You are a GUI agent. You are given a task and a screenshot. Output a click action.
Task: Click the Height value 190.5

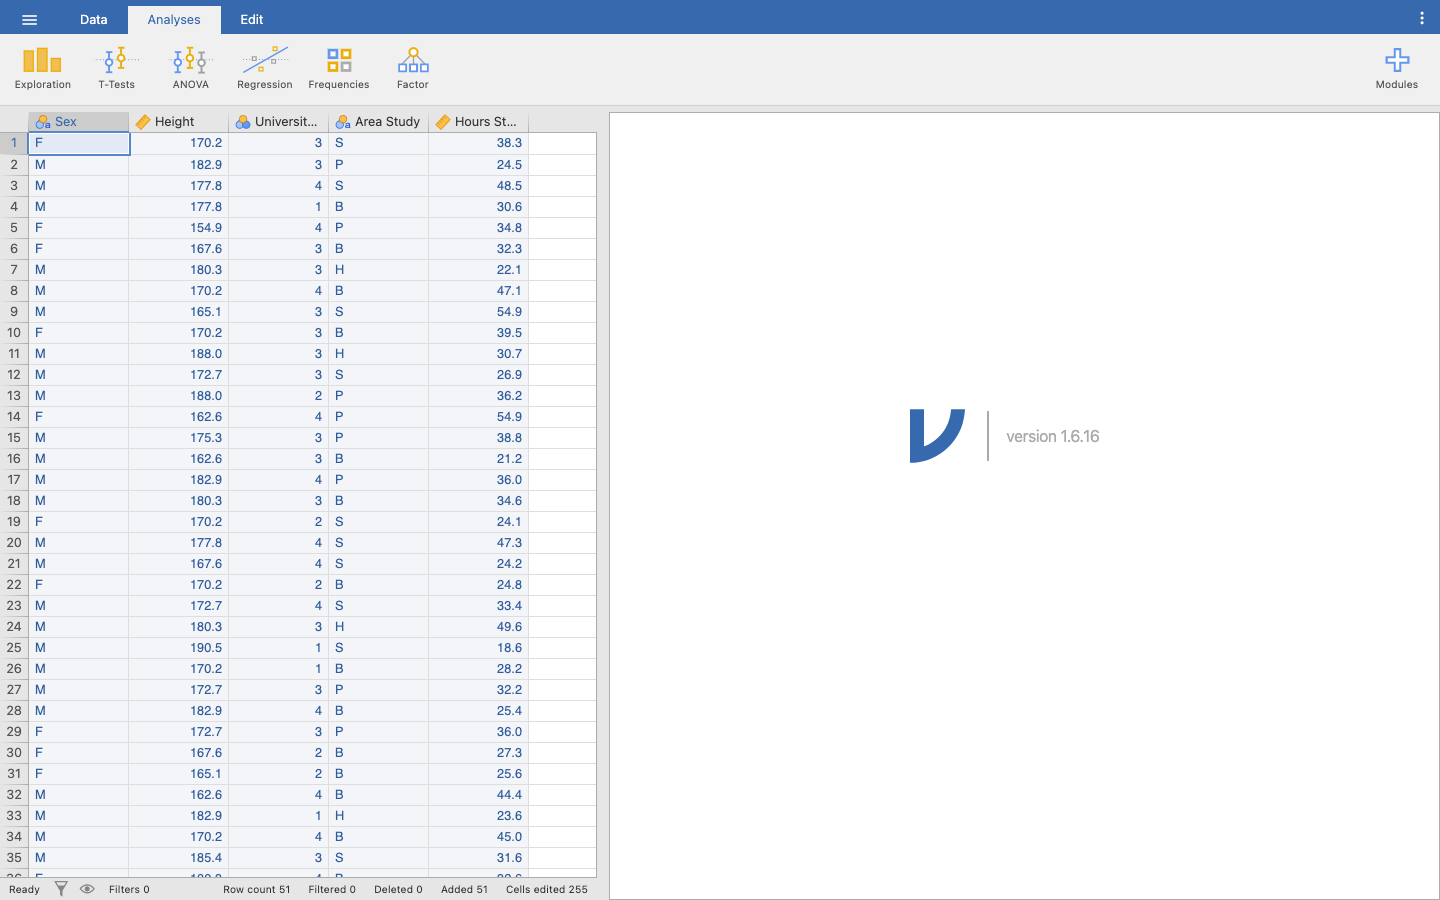pyautogui.click(x=179, y=648)
